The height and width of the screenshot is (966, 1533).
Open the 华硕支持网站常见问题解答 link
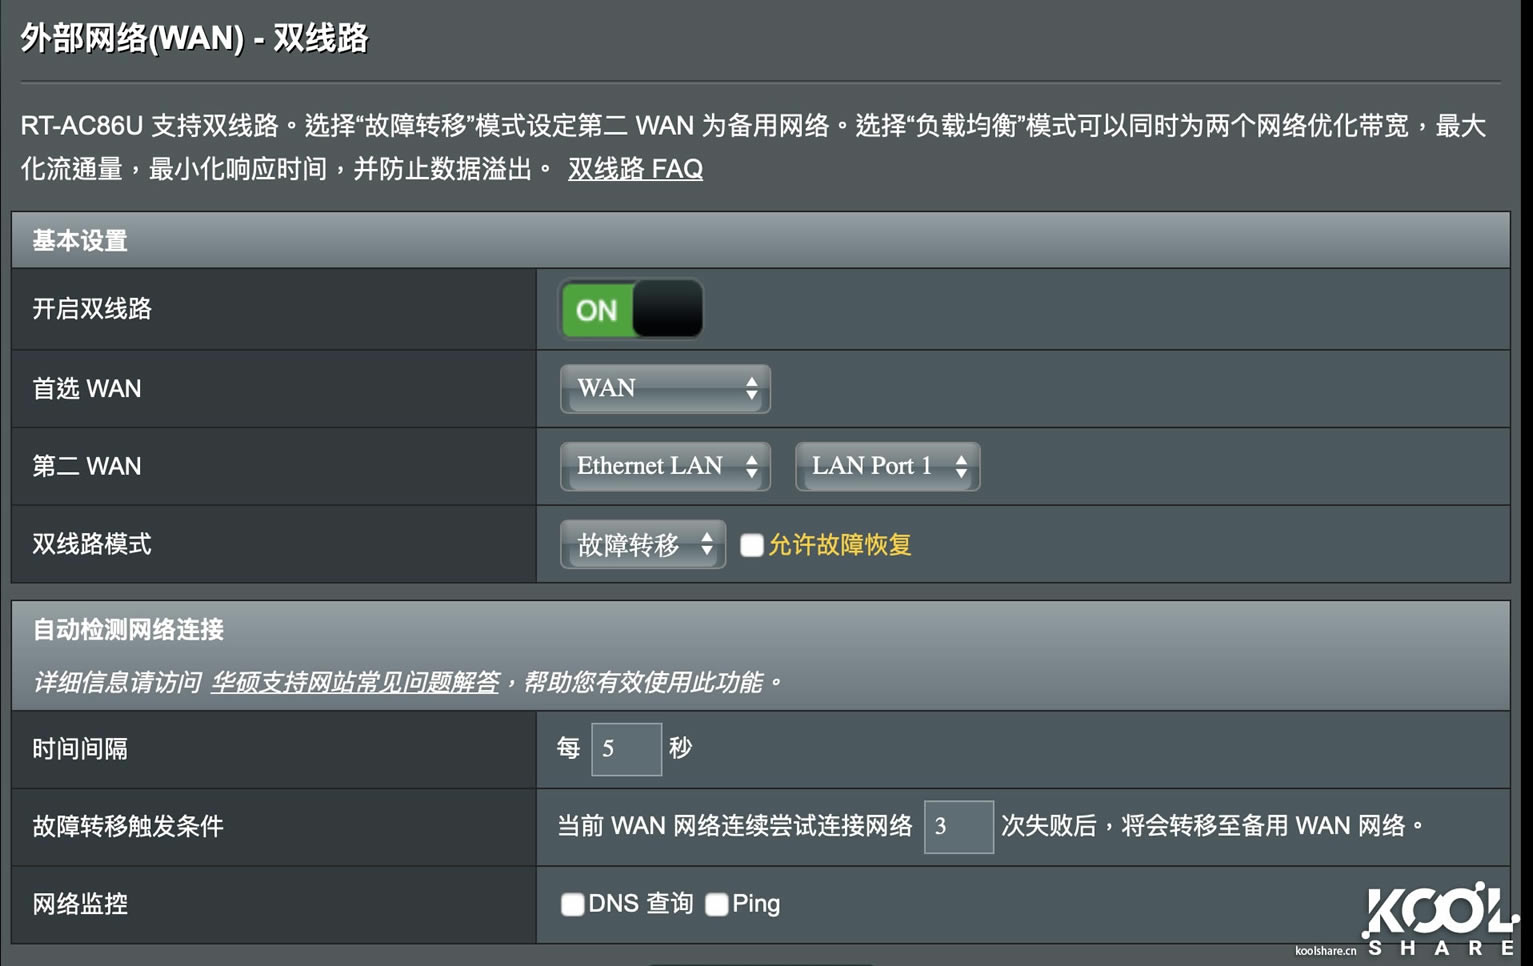tap(355, 683)
